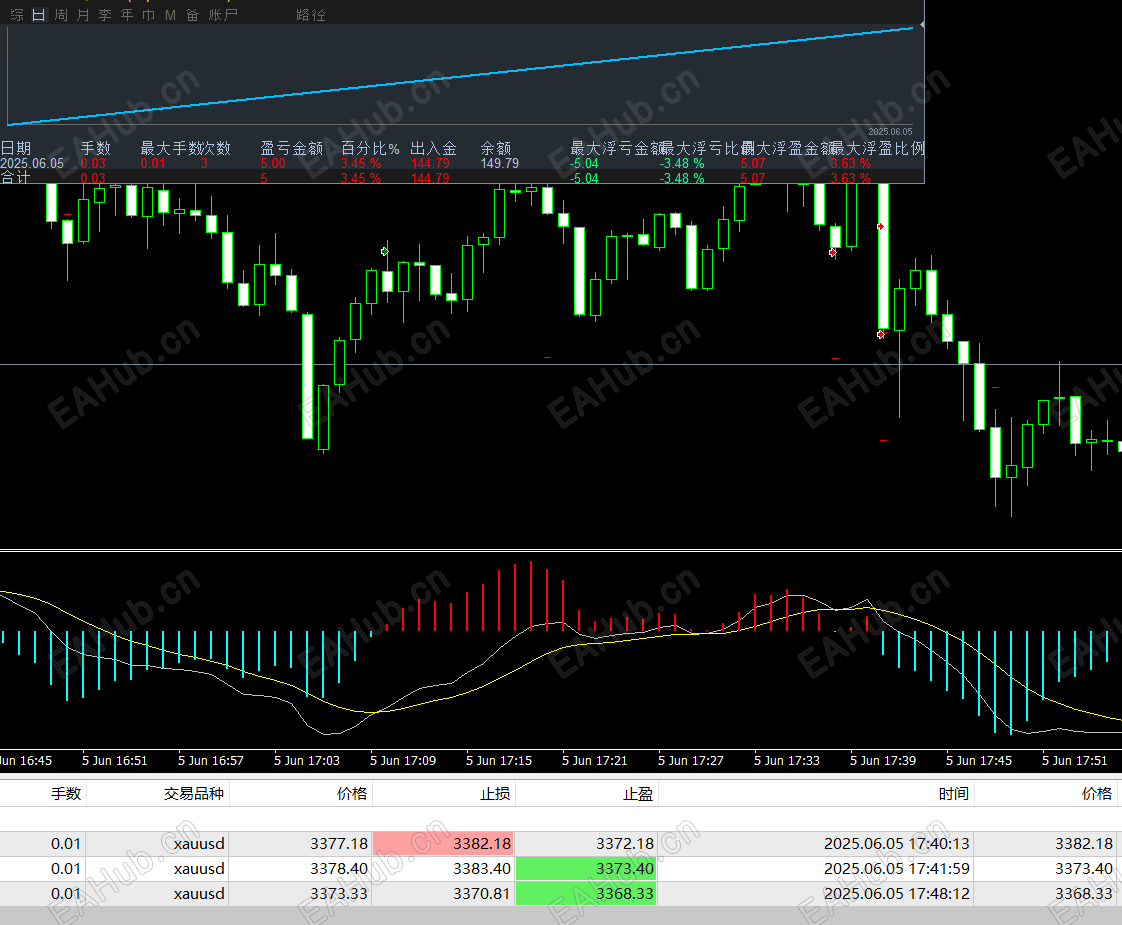This screenshot has width=1122, height=925.
Task: Open the 币 tab in statistics panel
Action: 148,15
